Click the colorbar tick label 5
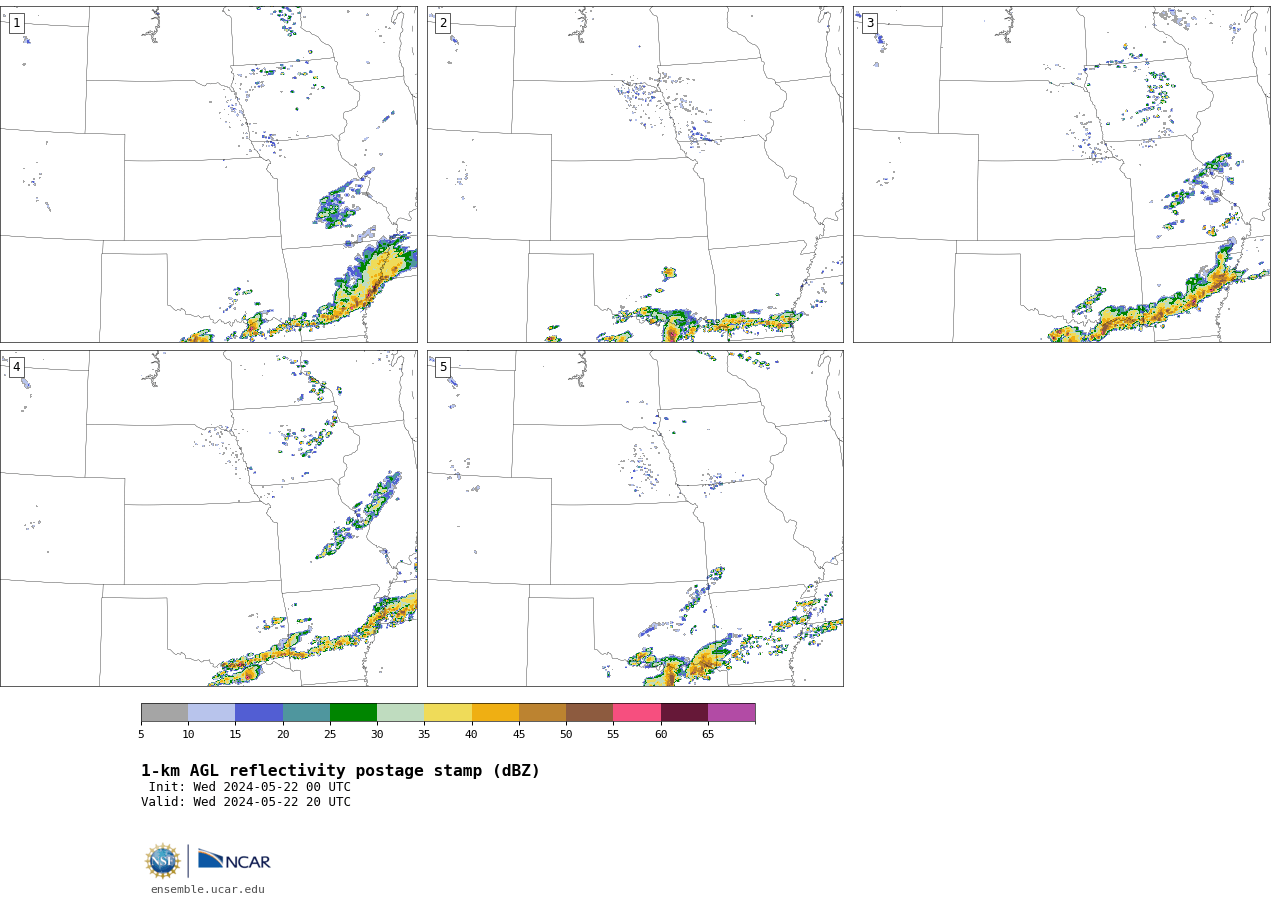The image size is (1280, 901). (141, 734)
